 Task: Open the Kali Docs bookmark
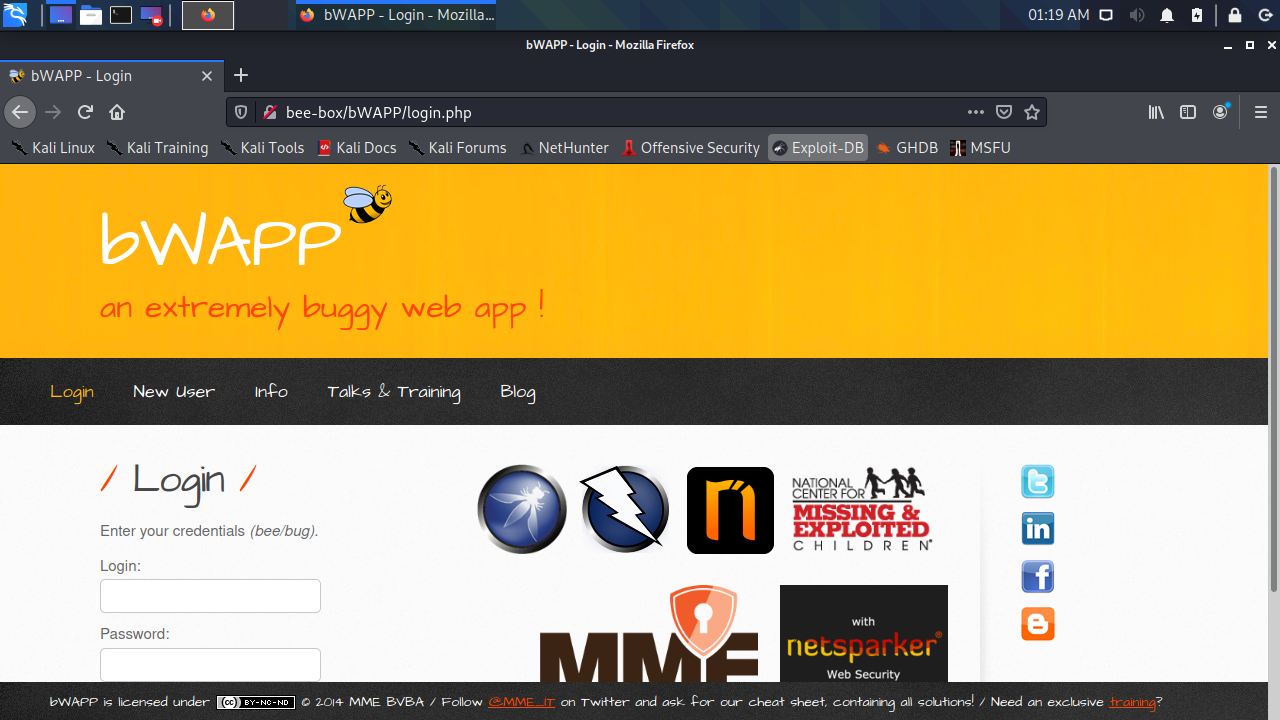[x=357, y=148]
